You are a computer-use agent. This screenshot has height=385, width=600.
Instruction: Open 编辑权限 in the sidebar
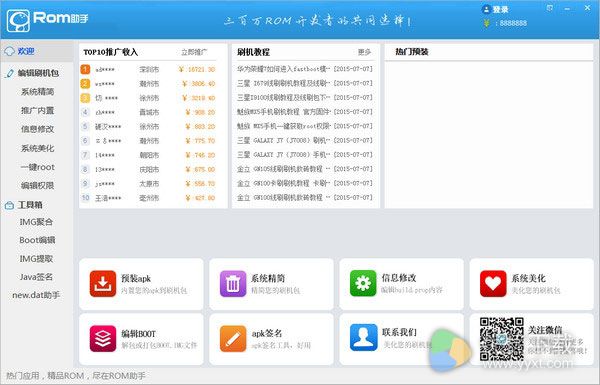coord(38,186)
